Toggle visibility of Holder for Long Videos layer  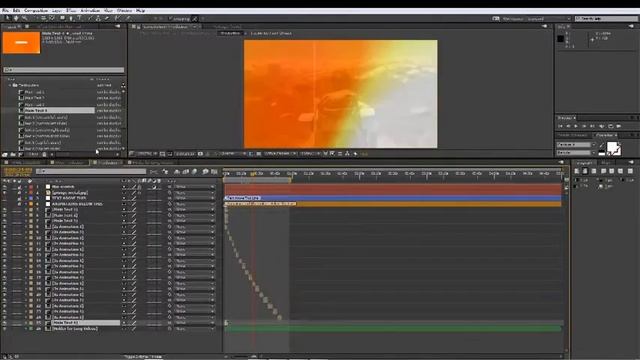[x=4, y=329]
